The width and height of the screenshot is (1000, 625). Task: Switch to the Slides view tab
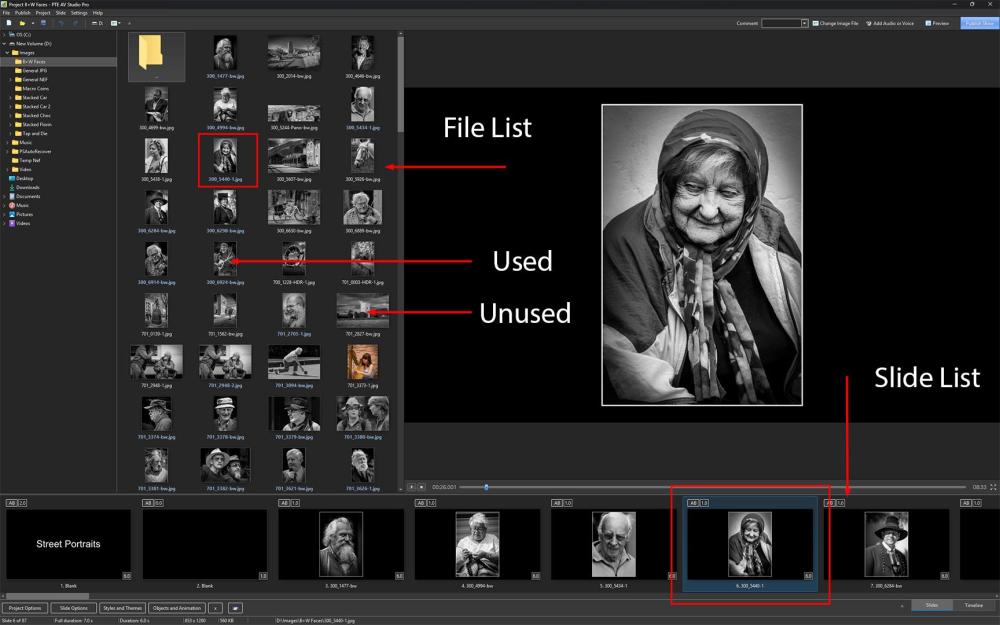pyautogui.click(x=931, y=605)
